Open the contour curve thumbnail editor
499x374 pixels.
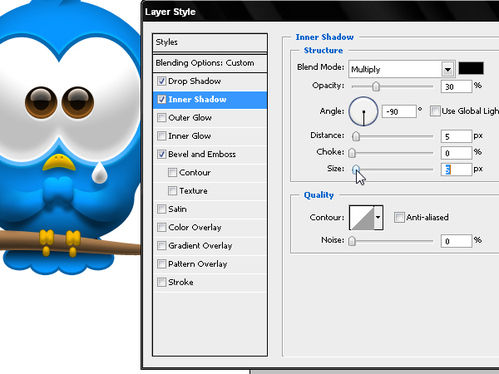pos(362,217)
